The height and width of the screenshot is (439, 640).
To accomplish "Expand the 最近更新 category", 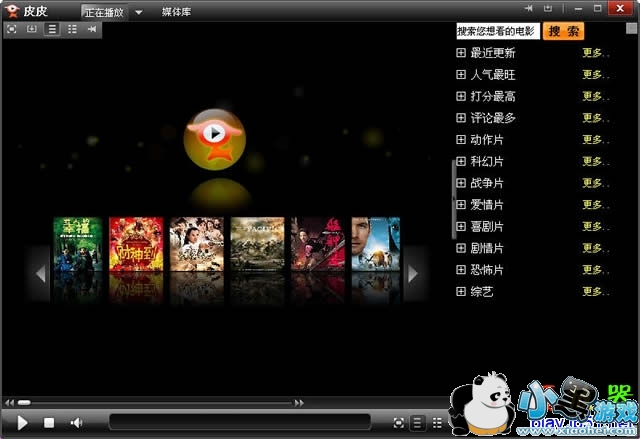I will point(461,53).
